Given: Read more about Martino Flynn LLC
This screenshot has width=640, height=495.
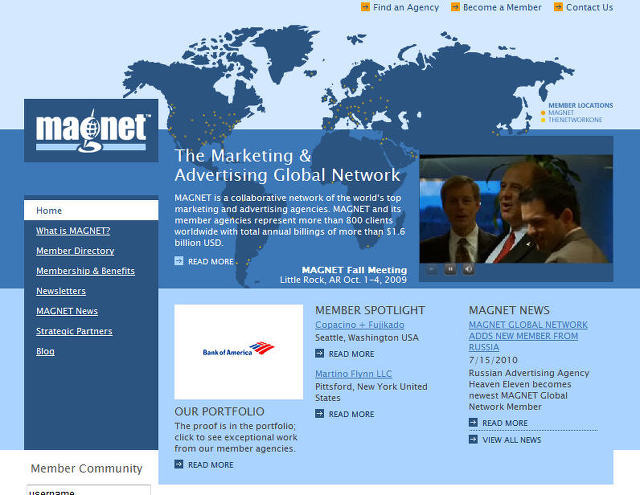Looking at the screenshot, I should 351,414.
